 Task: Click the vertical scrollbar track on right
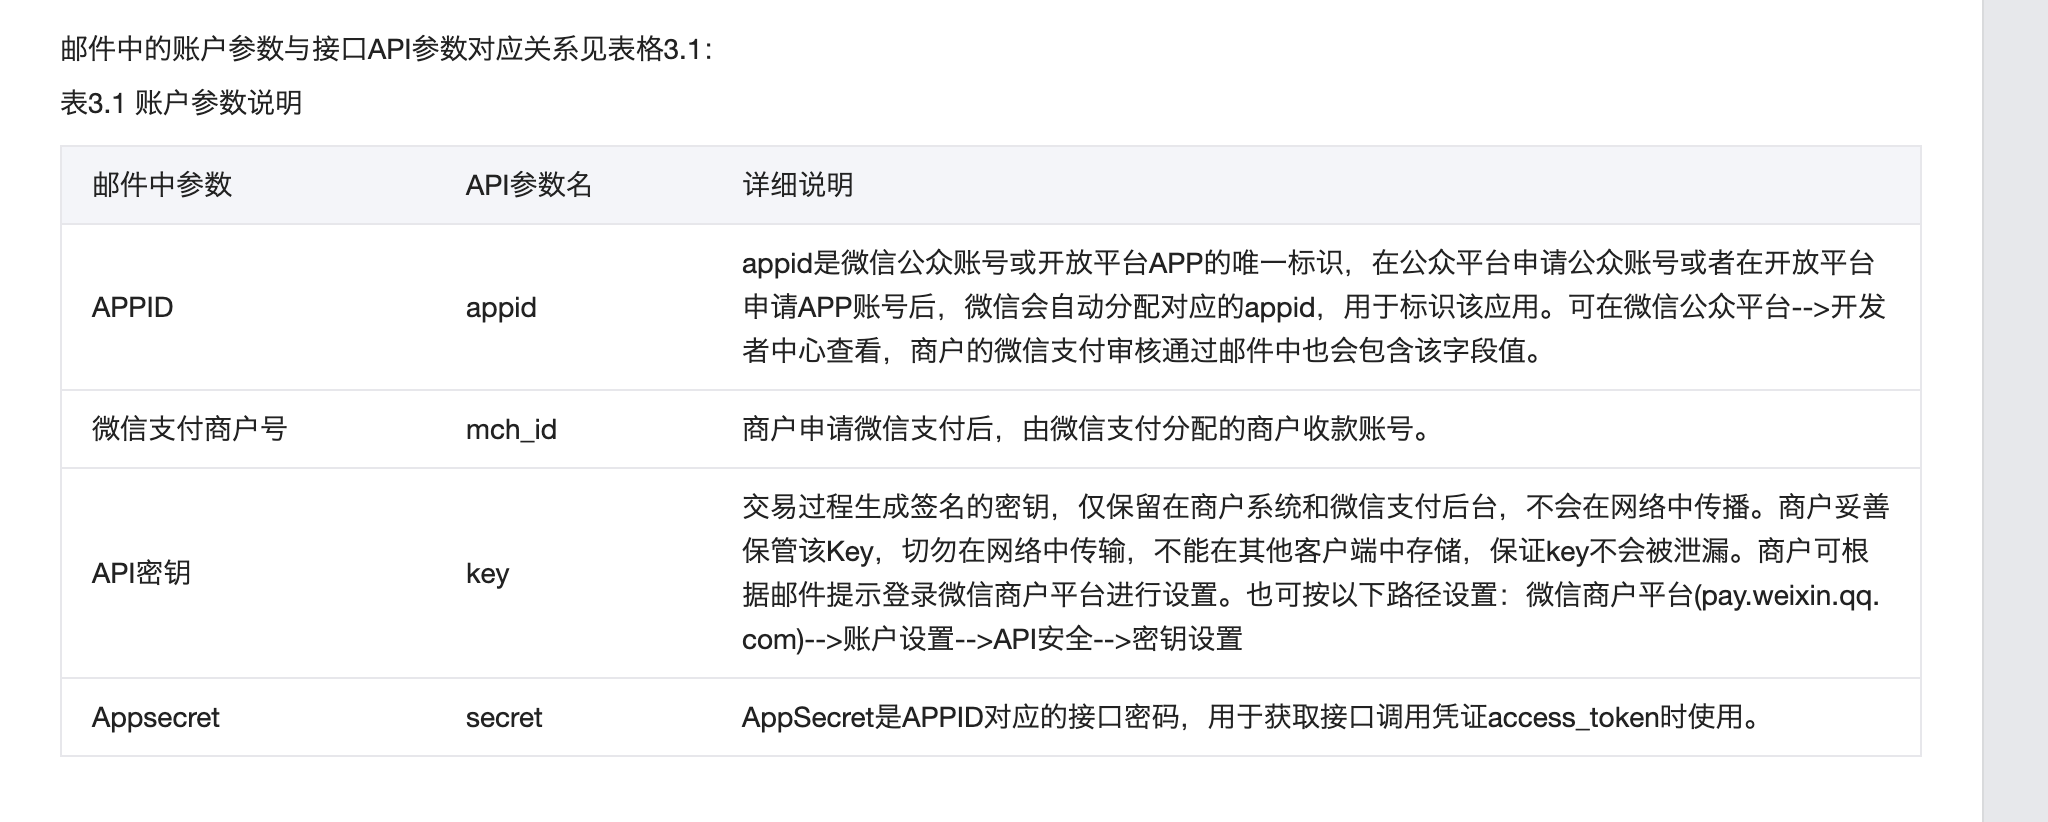pos(2014,411)
